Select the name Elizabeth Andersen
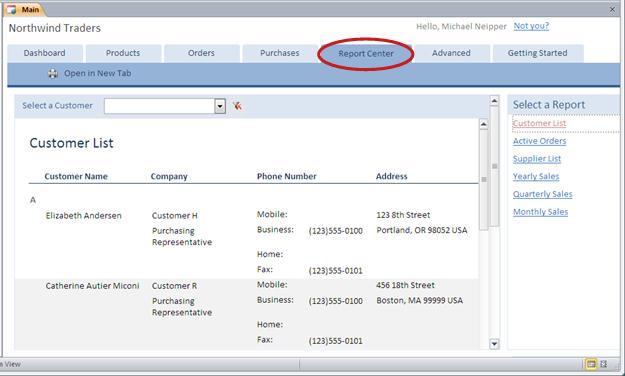The height and width of the screenshot is (376, 625). 84,216
